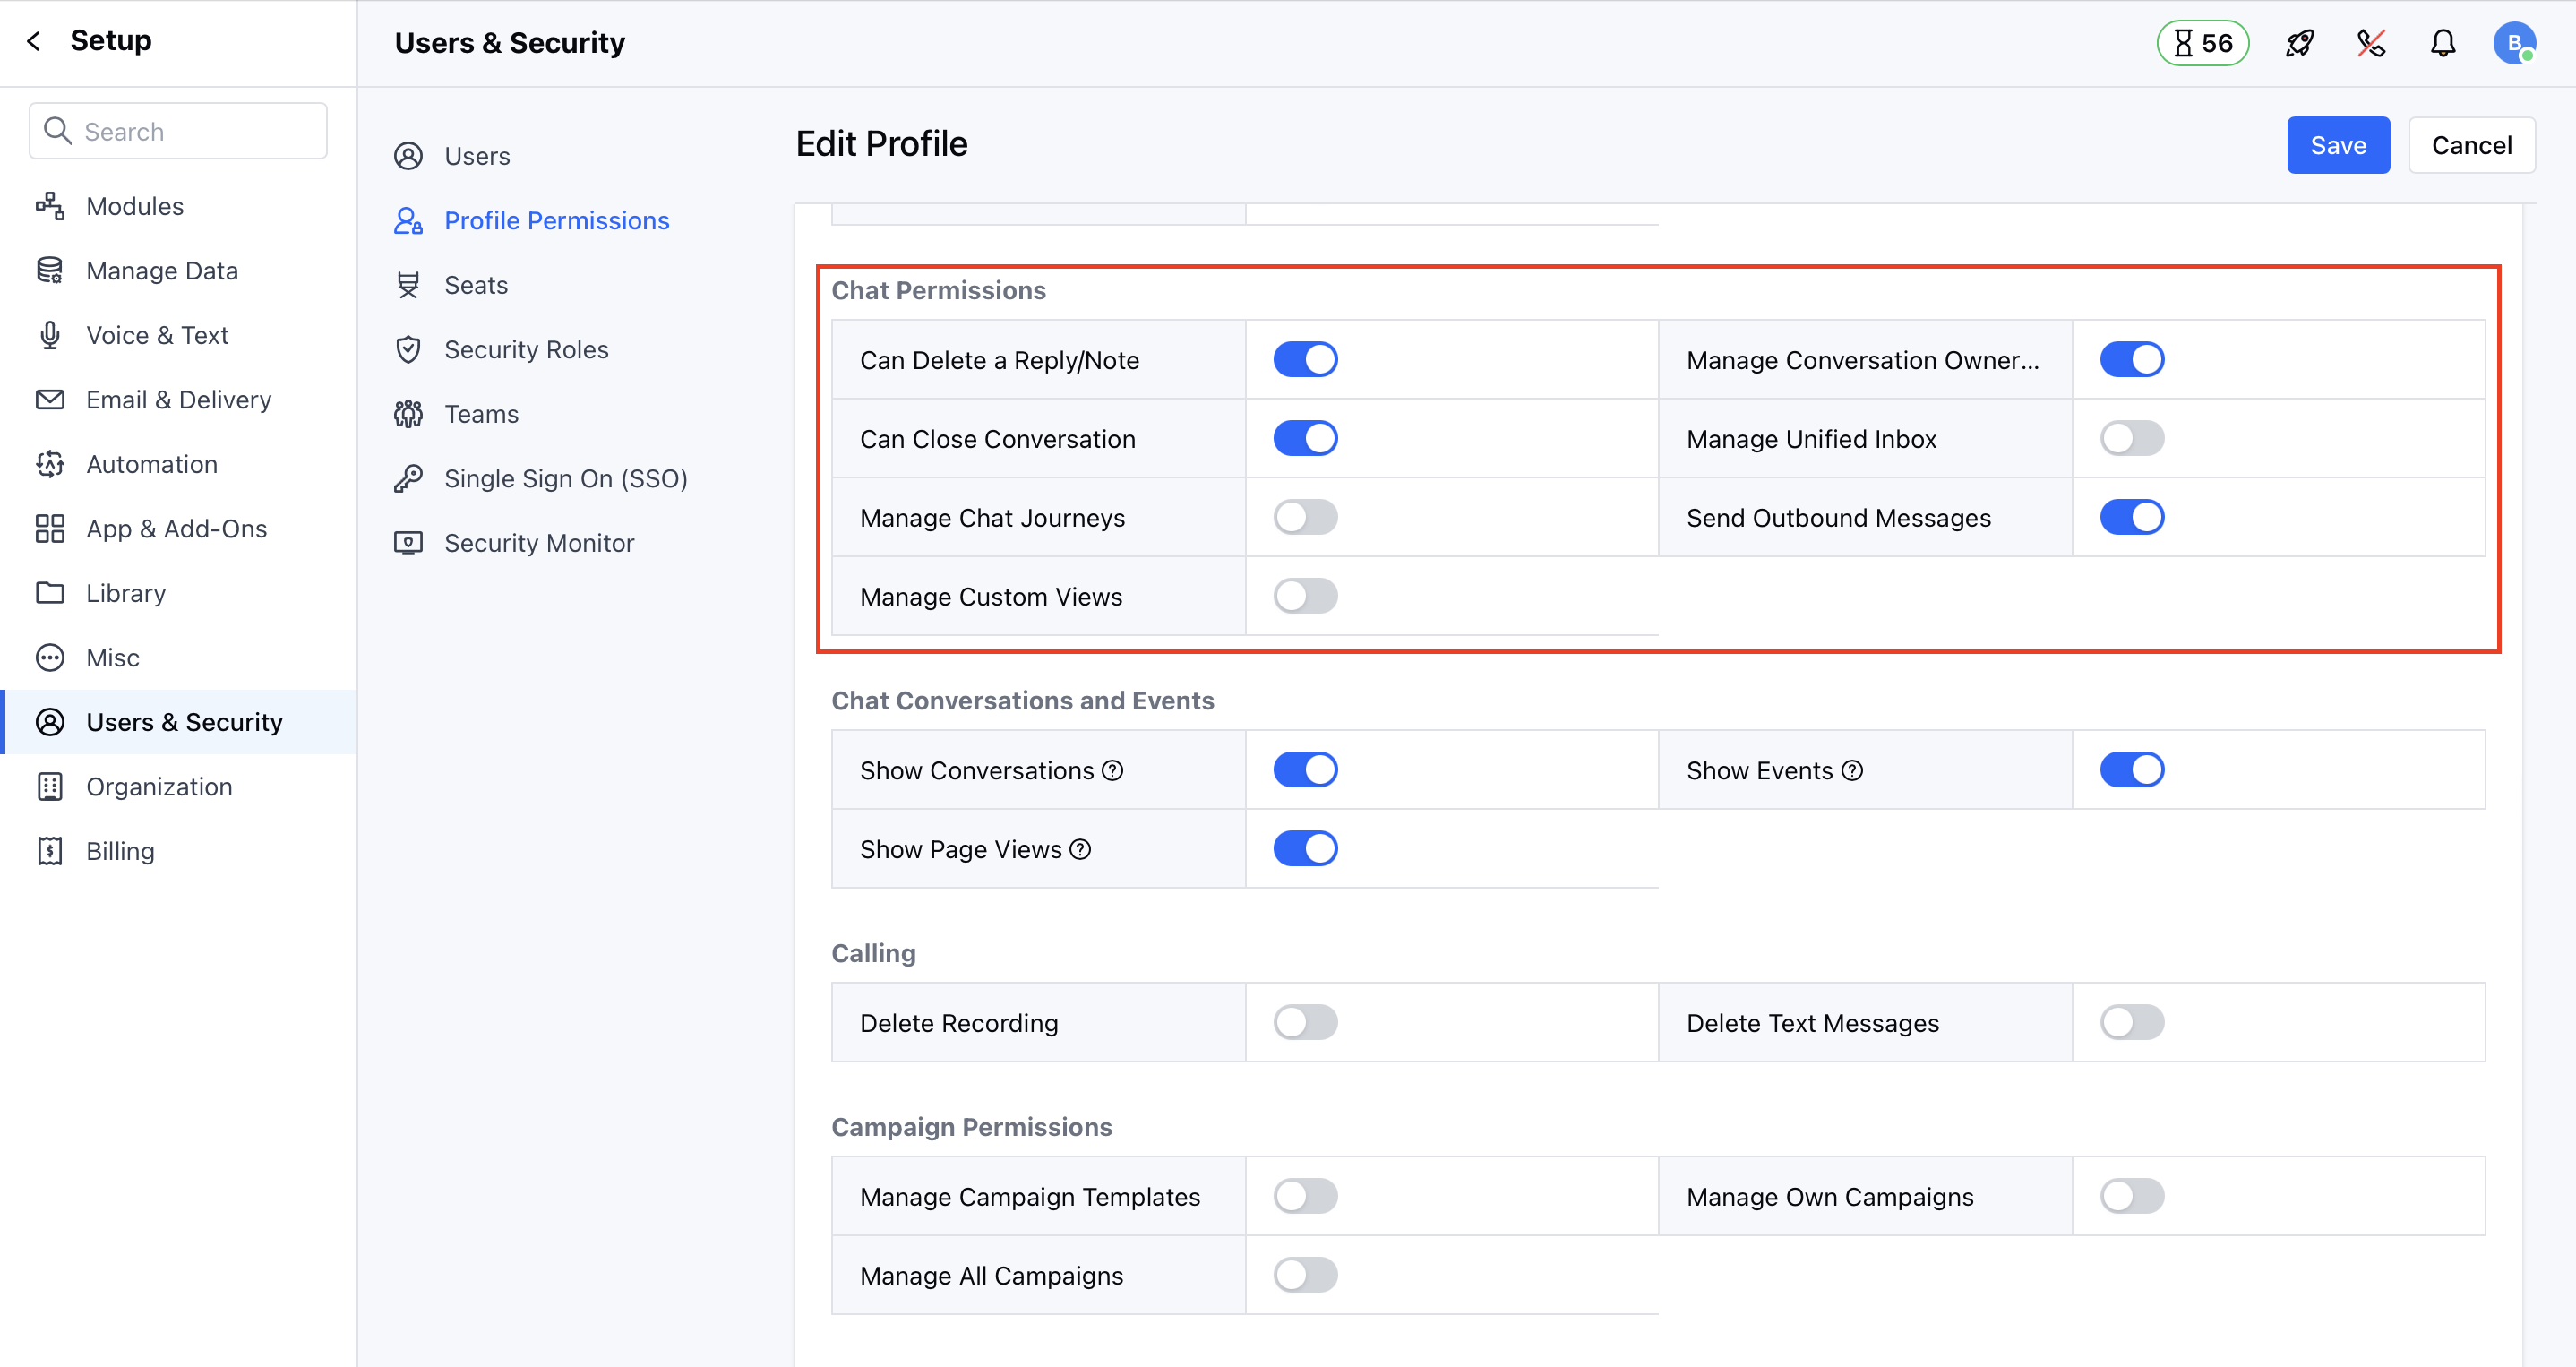2576x1367 pixels.
Task: Open Security Roles via its shield icon
Action: point(408,349)
